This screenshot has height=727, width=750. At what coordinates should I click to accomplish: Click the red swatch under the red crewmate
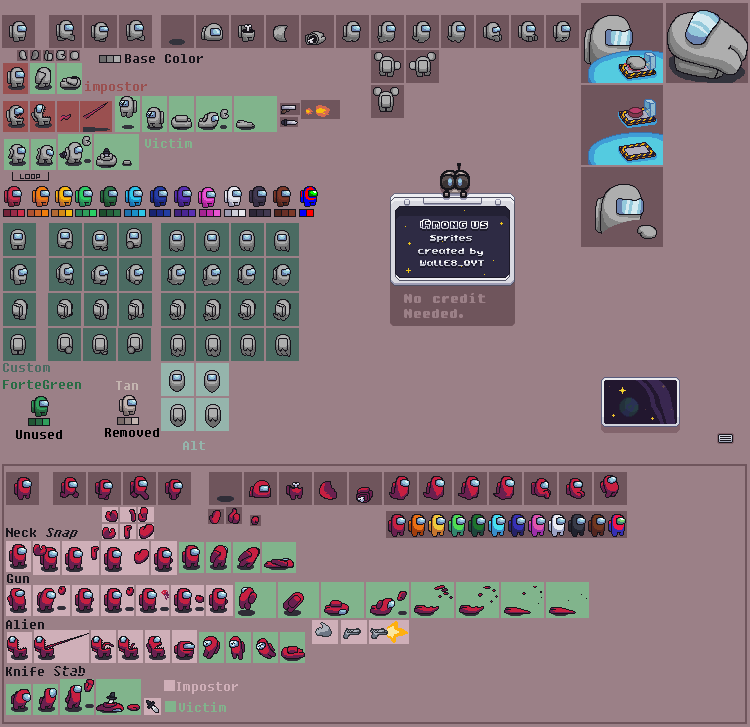click(x=14, y=213)
